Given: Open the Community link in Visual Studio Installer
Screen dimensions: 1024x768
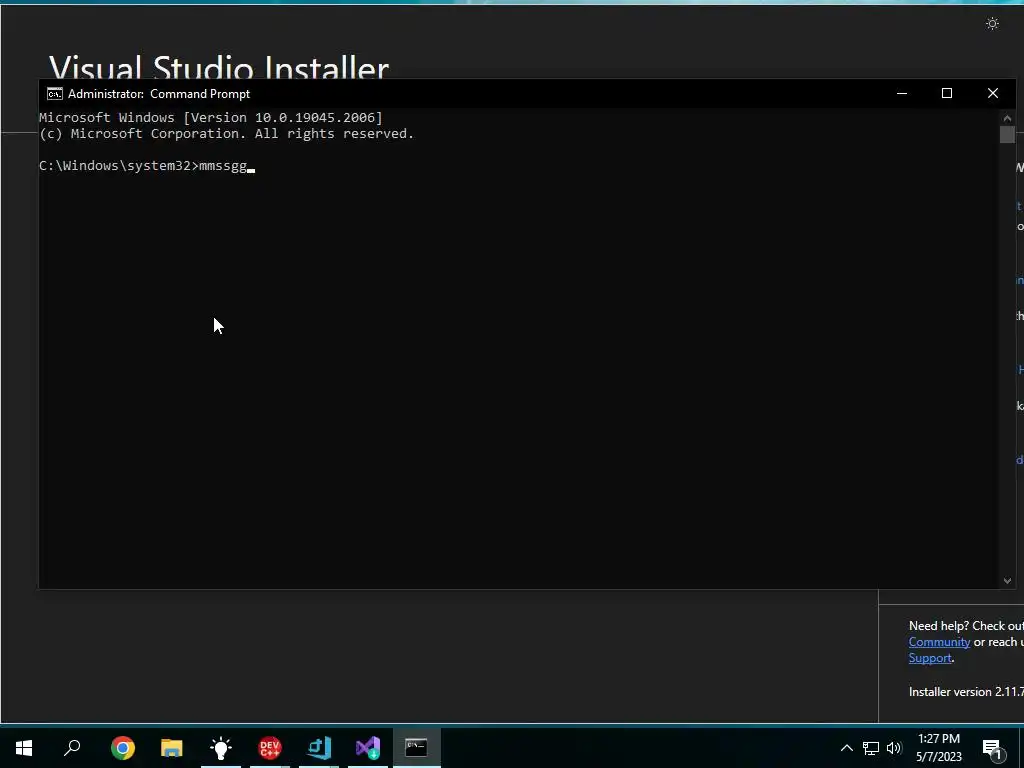Looking at the screenshot, I should click(939, 642).
